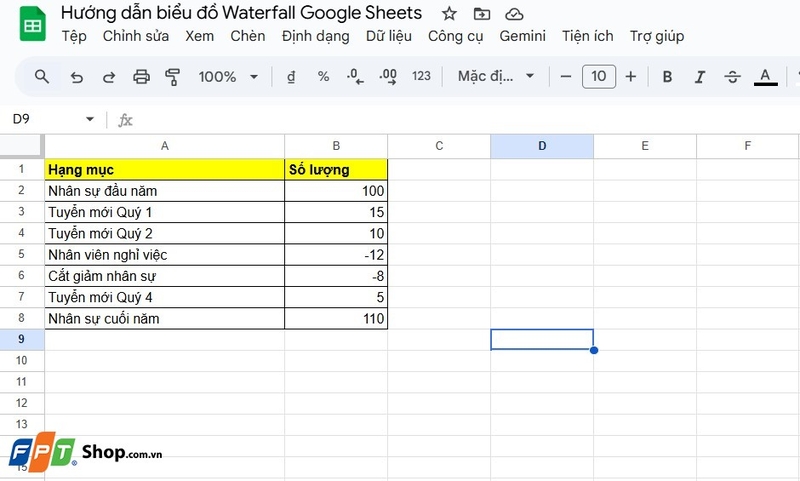Open more number formats (123)

point(421,76)
